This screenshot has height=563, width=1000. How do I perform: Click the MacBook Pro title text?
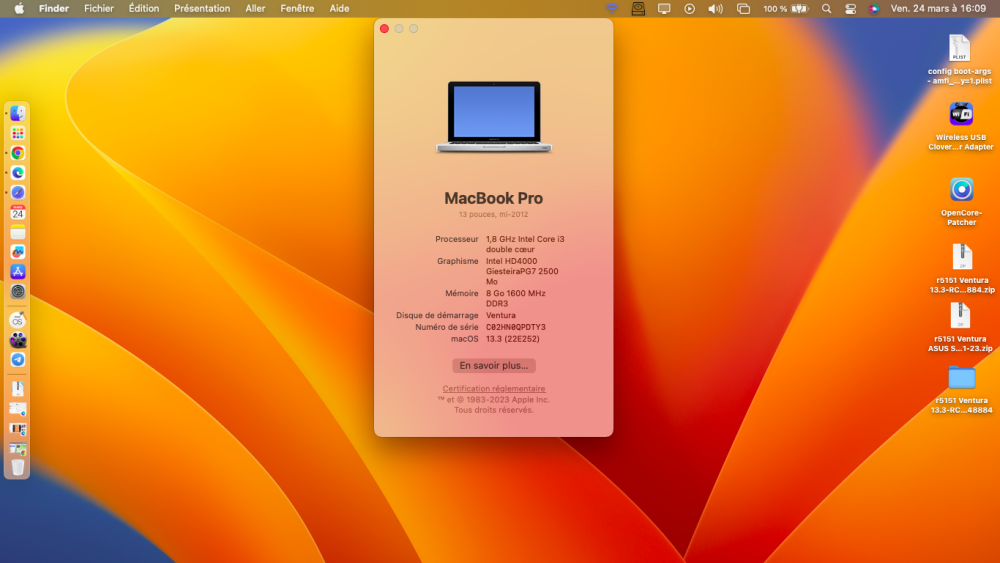tap(494, 198)
